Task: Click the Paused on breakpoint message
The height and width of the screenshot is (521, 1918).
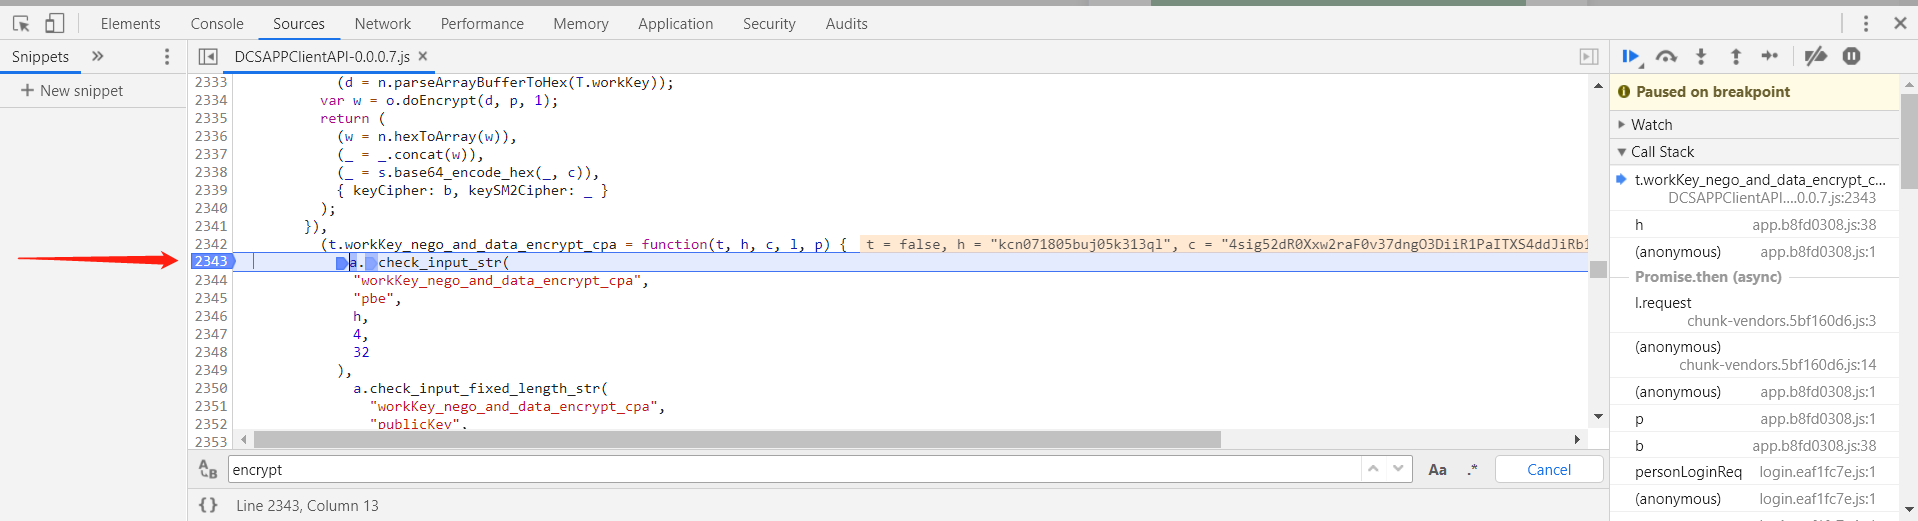Action: click(1713, 92)
